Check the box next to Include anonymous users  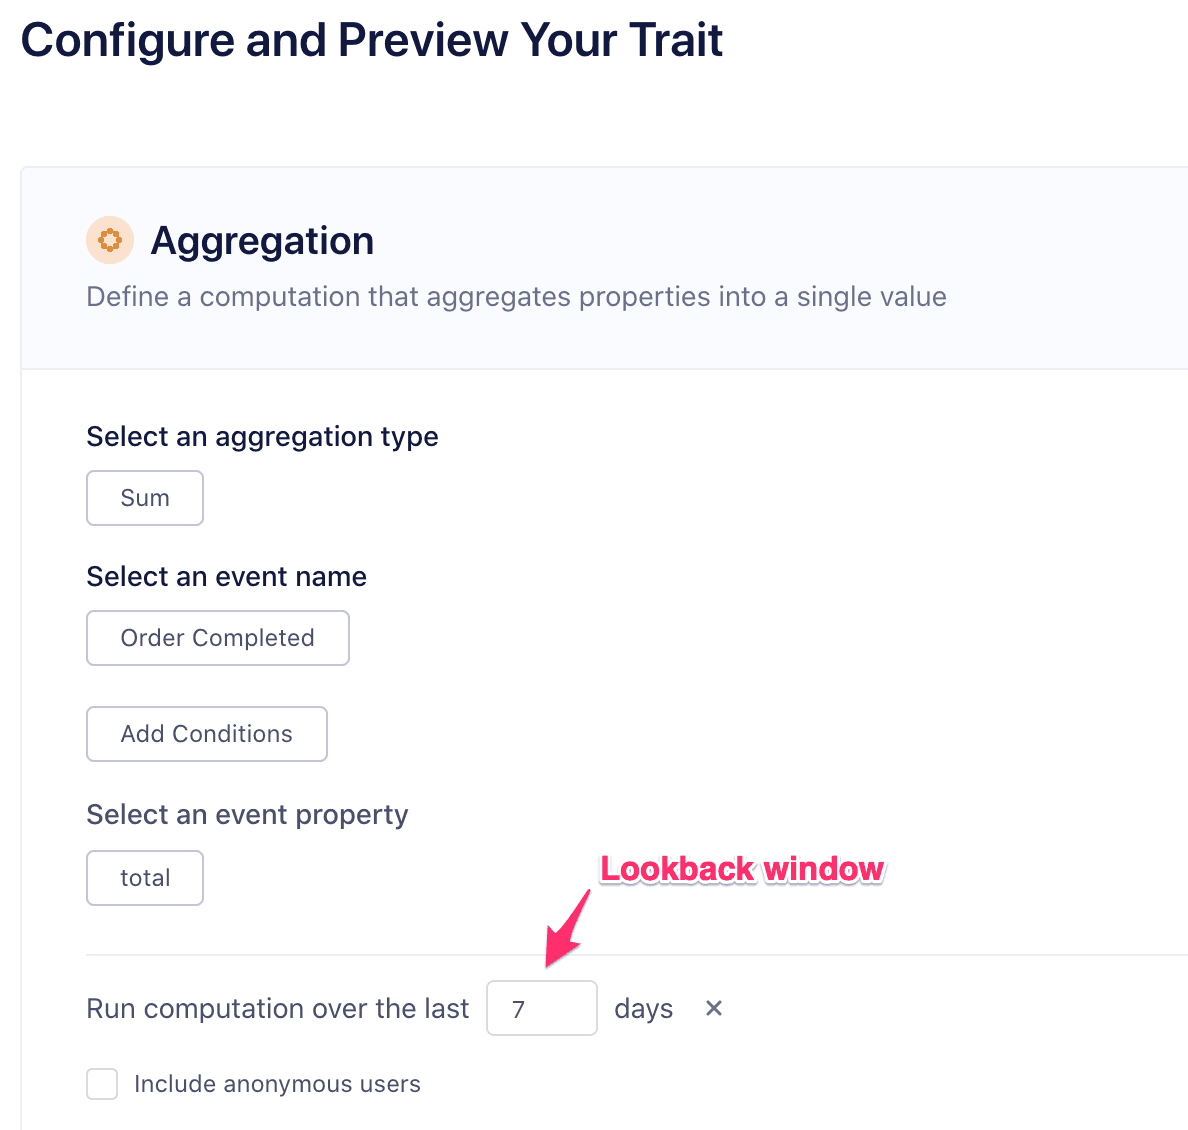[x=102, y=1083]
